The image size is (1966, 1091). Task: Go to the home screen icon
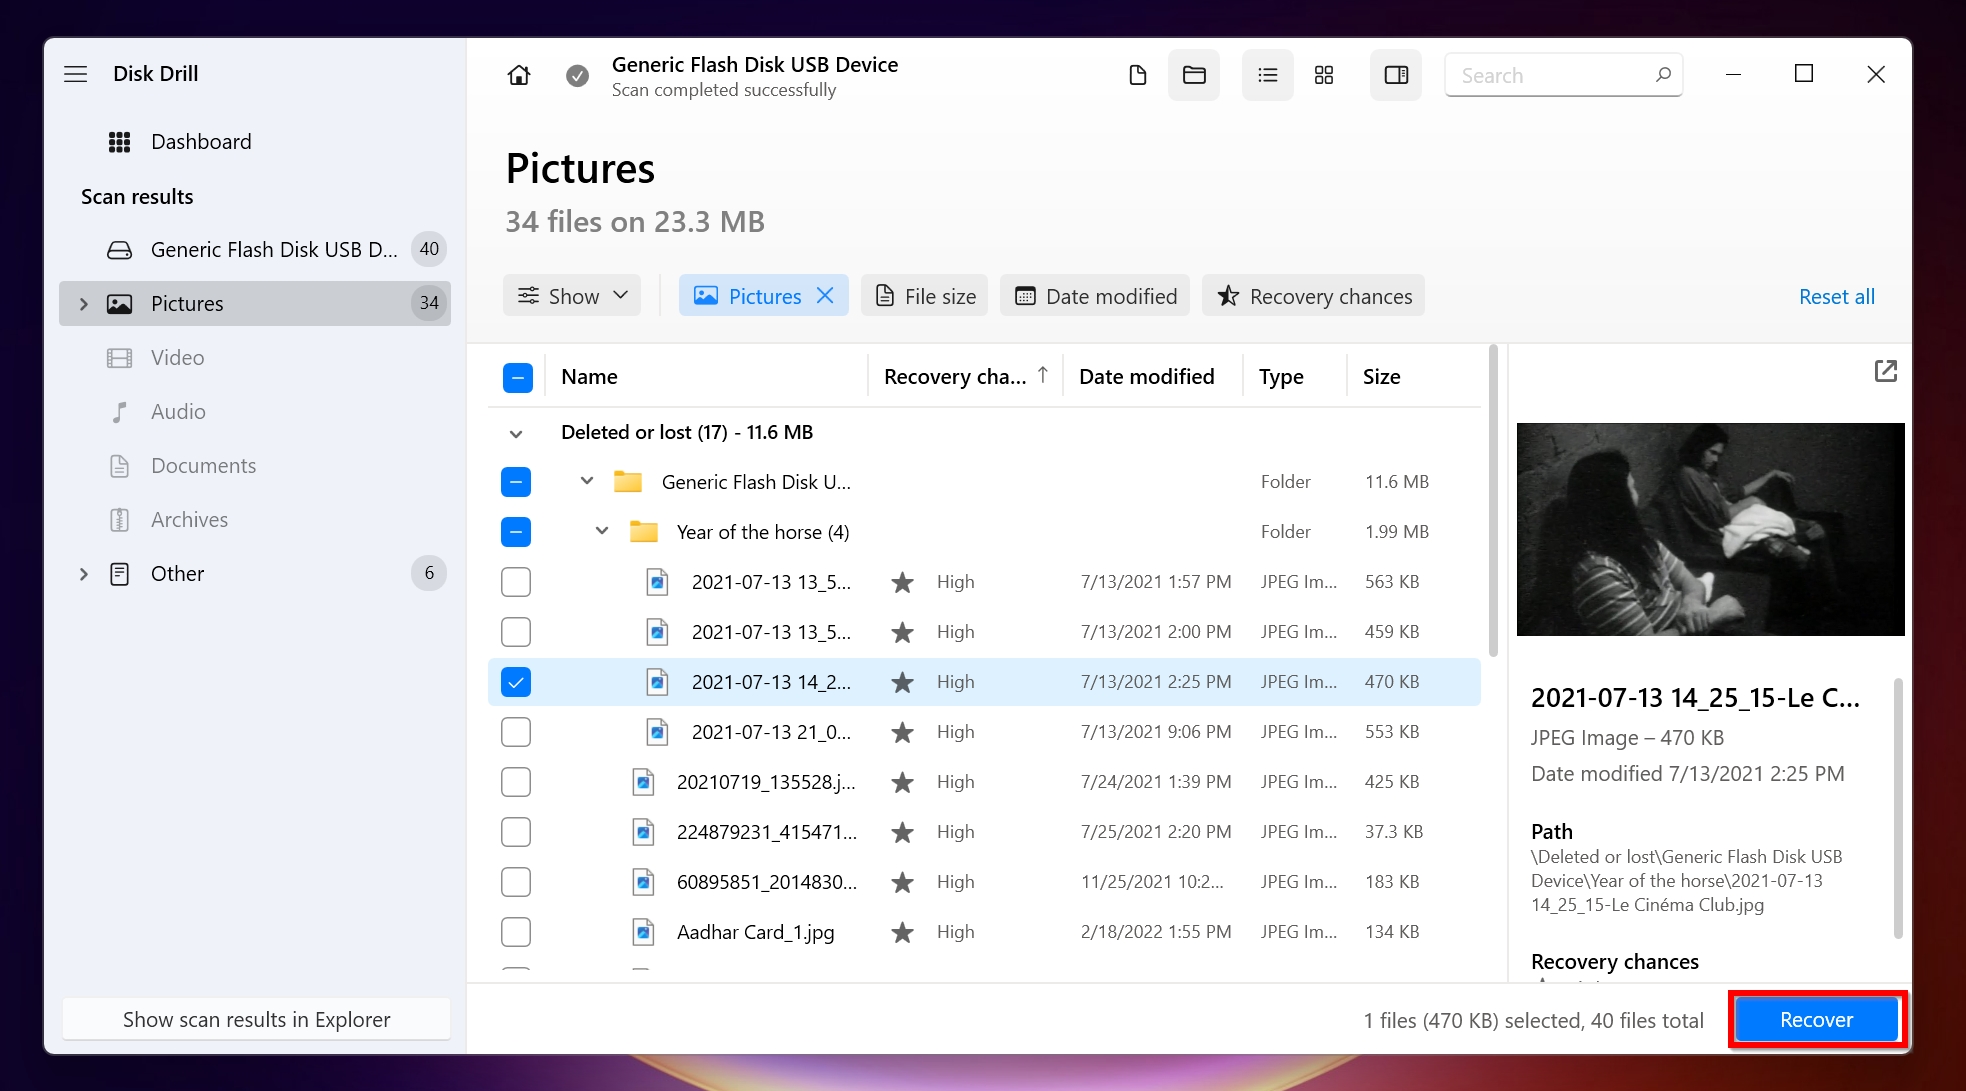pos(519,75)
